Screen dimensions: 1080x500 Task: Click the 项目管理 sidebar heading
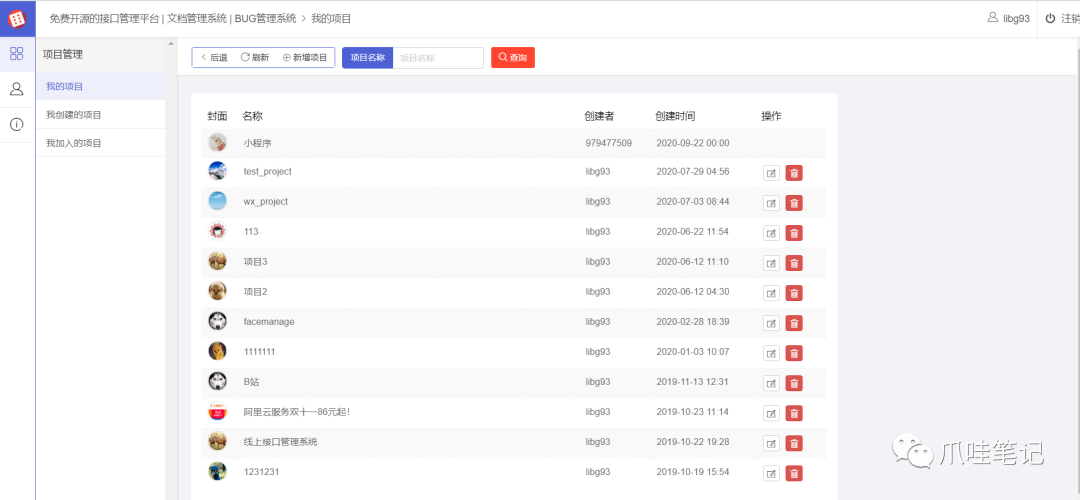63,54
